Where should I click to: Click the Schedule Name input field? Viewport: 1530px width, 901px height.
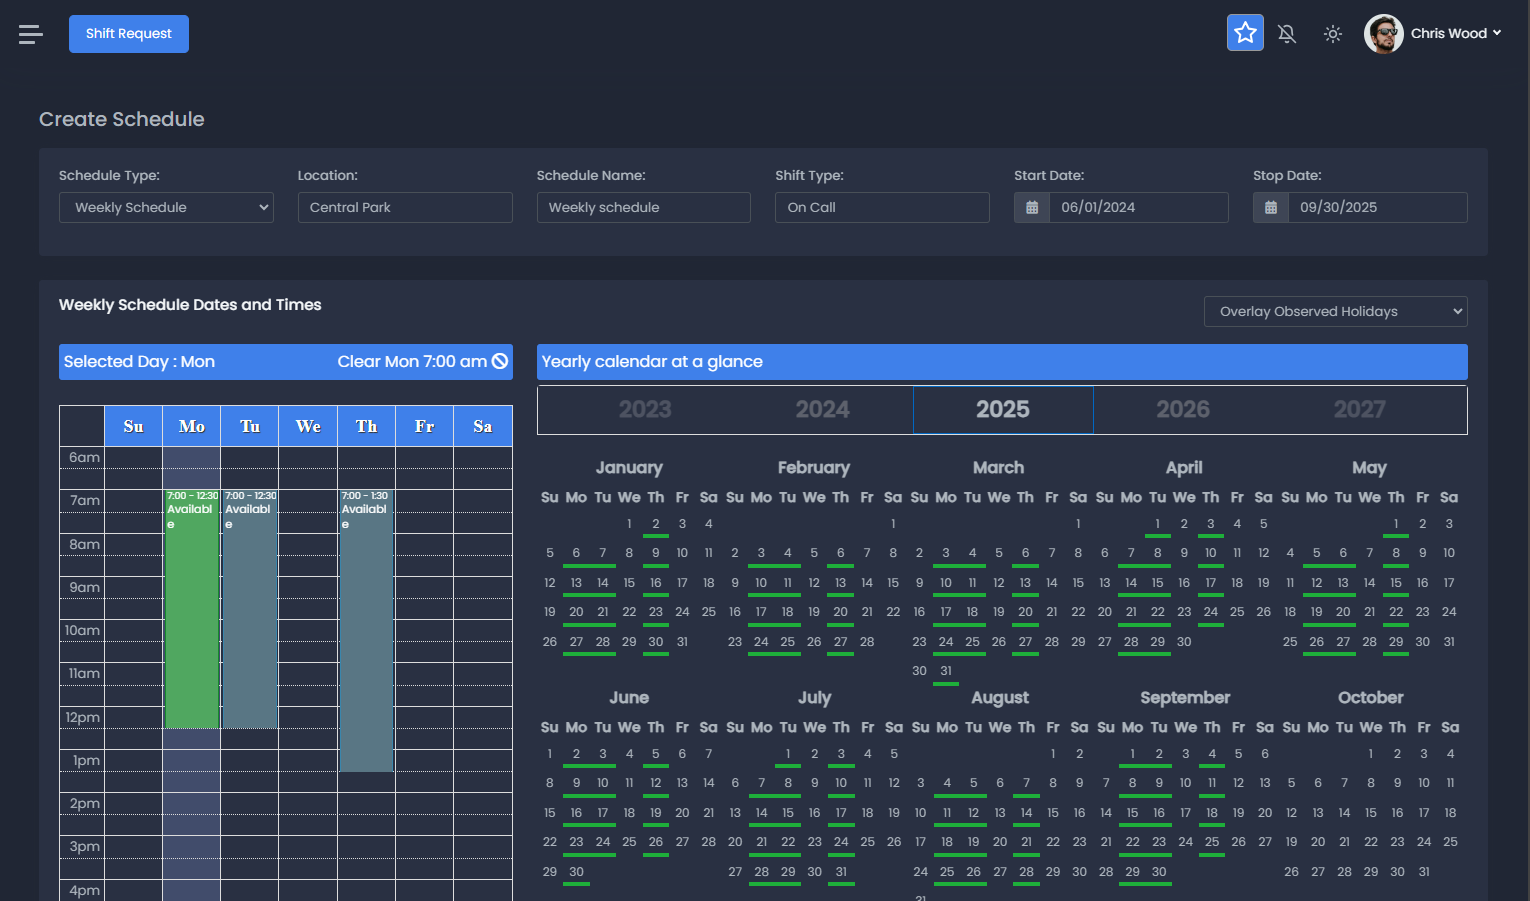click(x=643, y=207)
